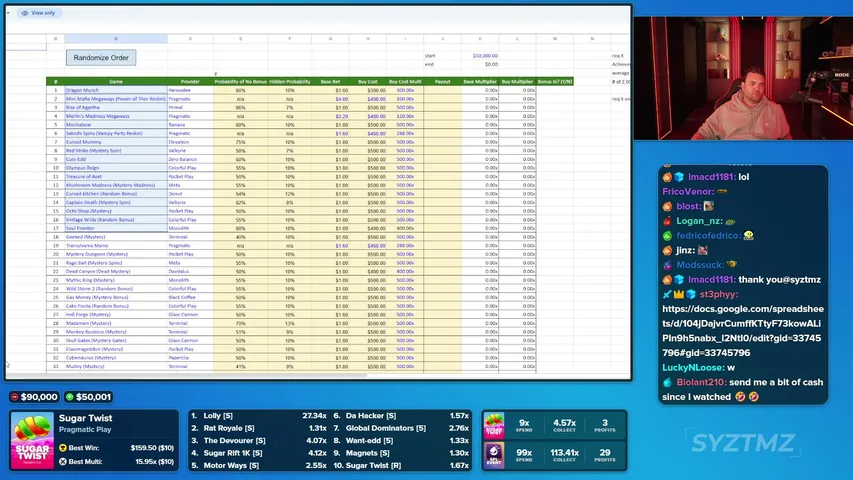Viewport: 853px width, 480px height.
Task: Click the Buy Cost Multi header
Action: point(405,82)
